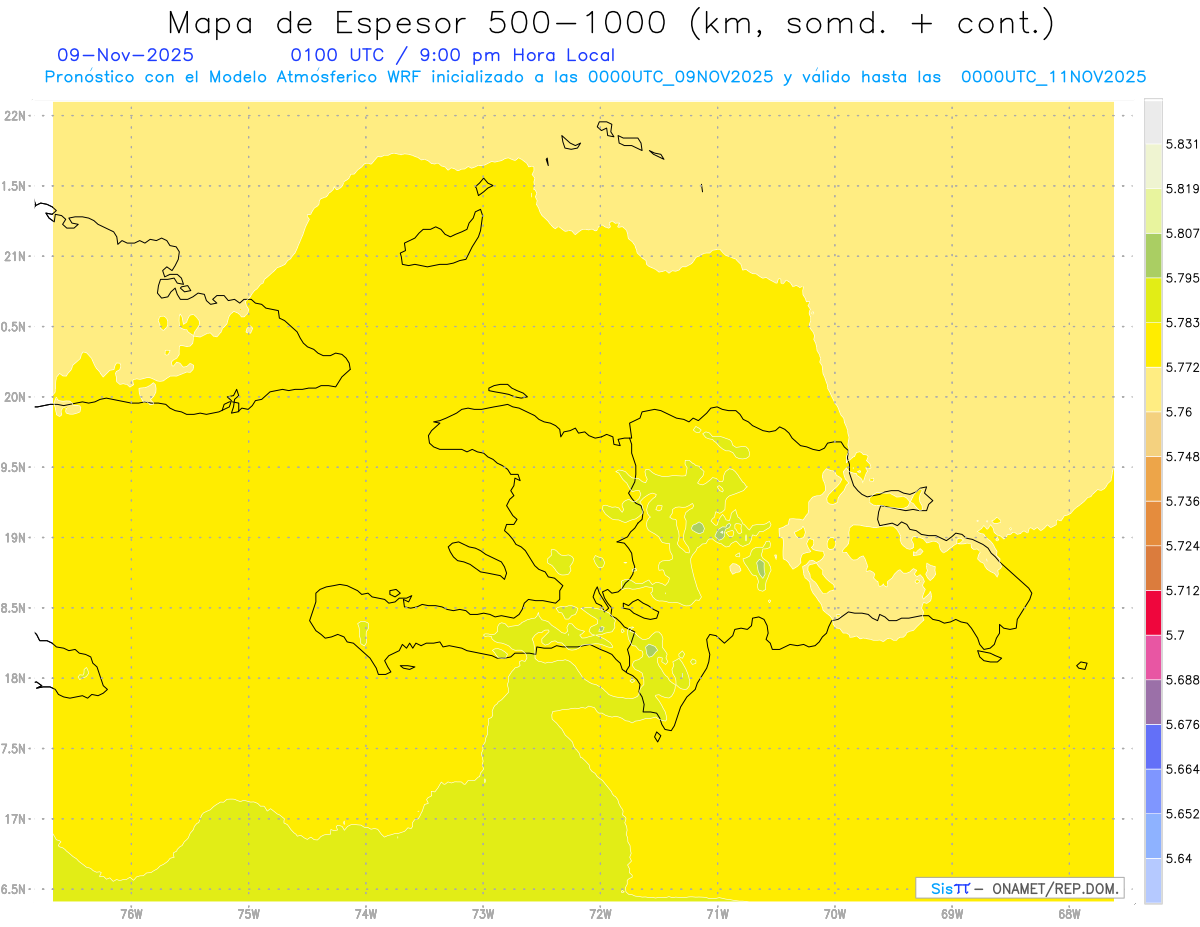Click the 22N latitude label
The image size is (1200, 927).
14,116
